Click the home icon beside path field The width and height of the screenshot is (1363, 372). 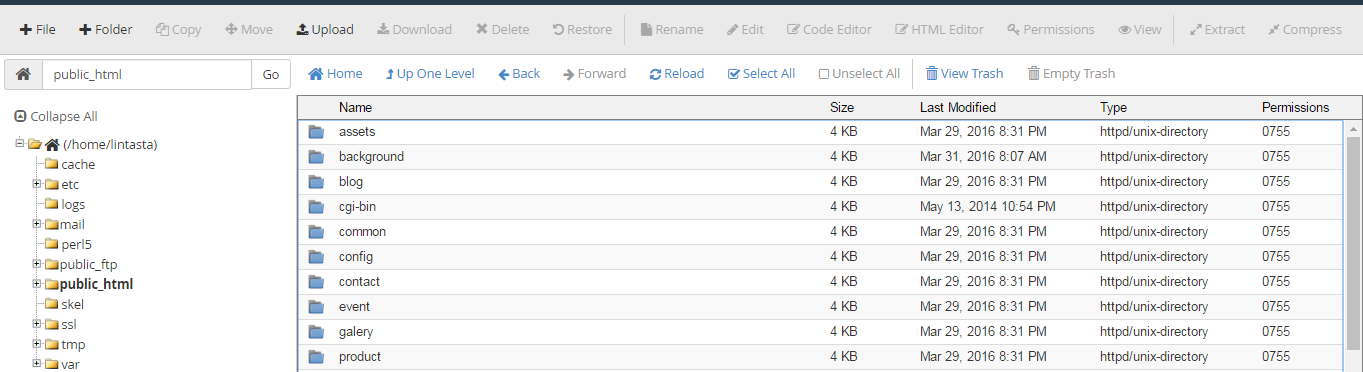[23, 75]
